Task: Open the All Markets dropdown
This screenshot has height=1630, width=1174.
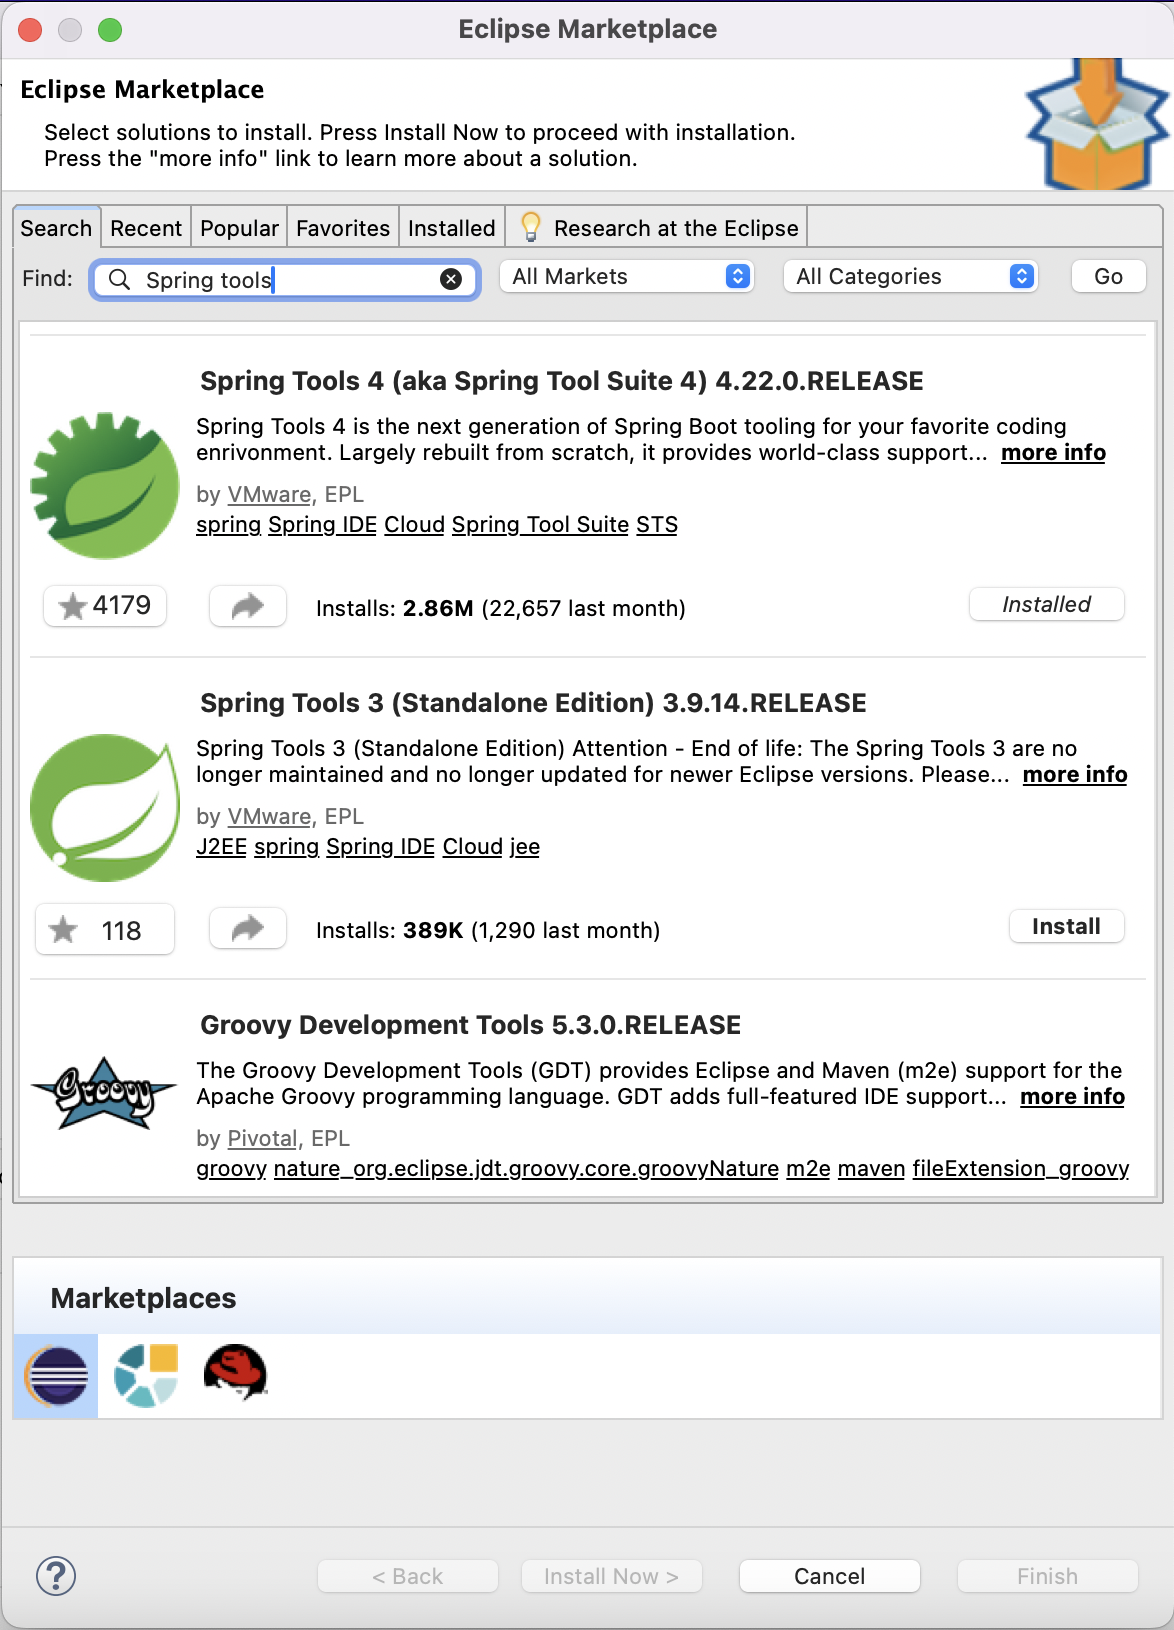Action: 627,277
